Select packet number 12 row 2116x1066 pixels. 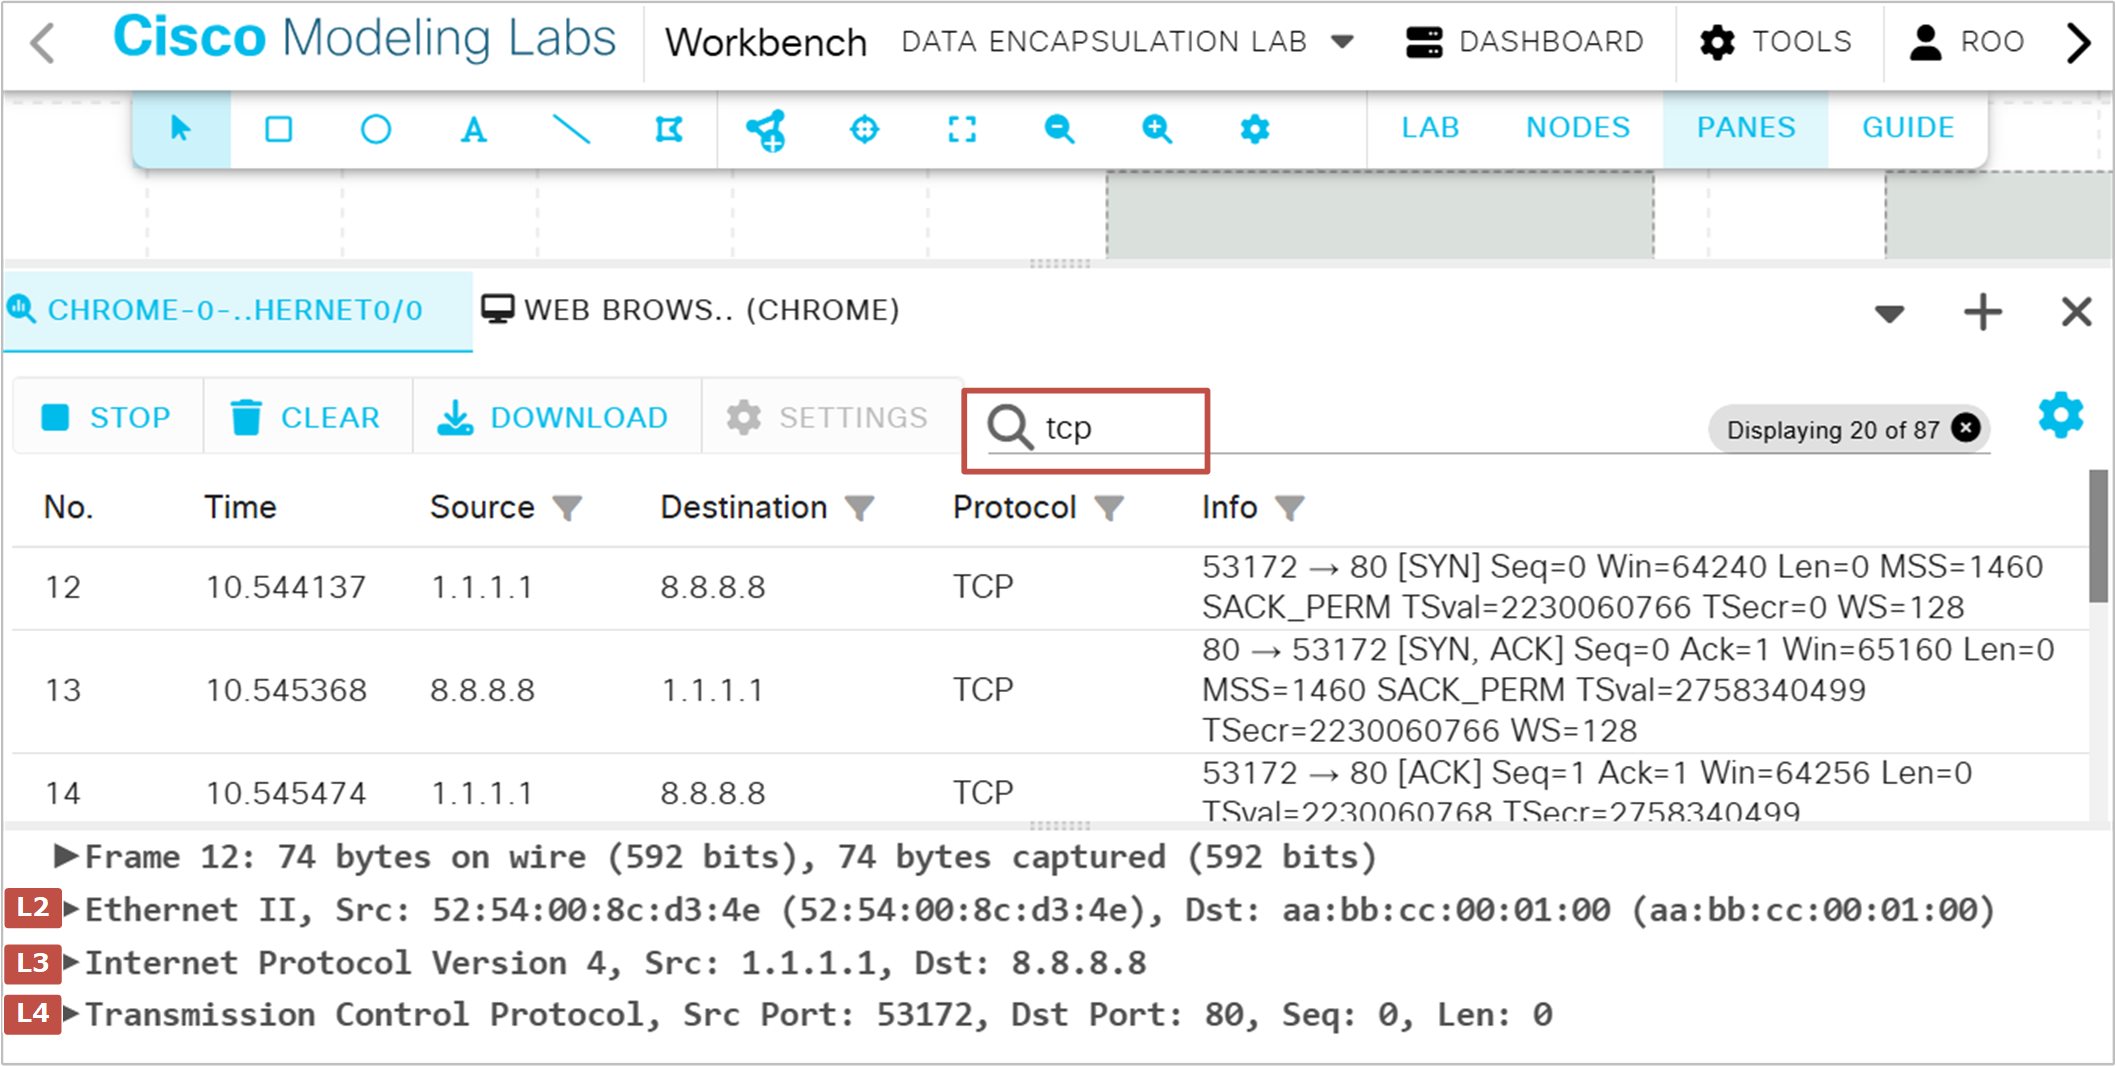[1050, 587]
